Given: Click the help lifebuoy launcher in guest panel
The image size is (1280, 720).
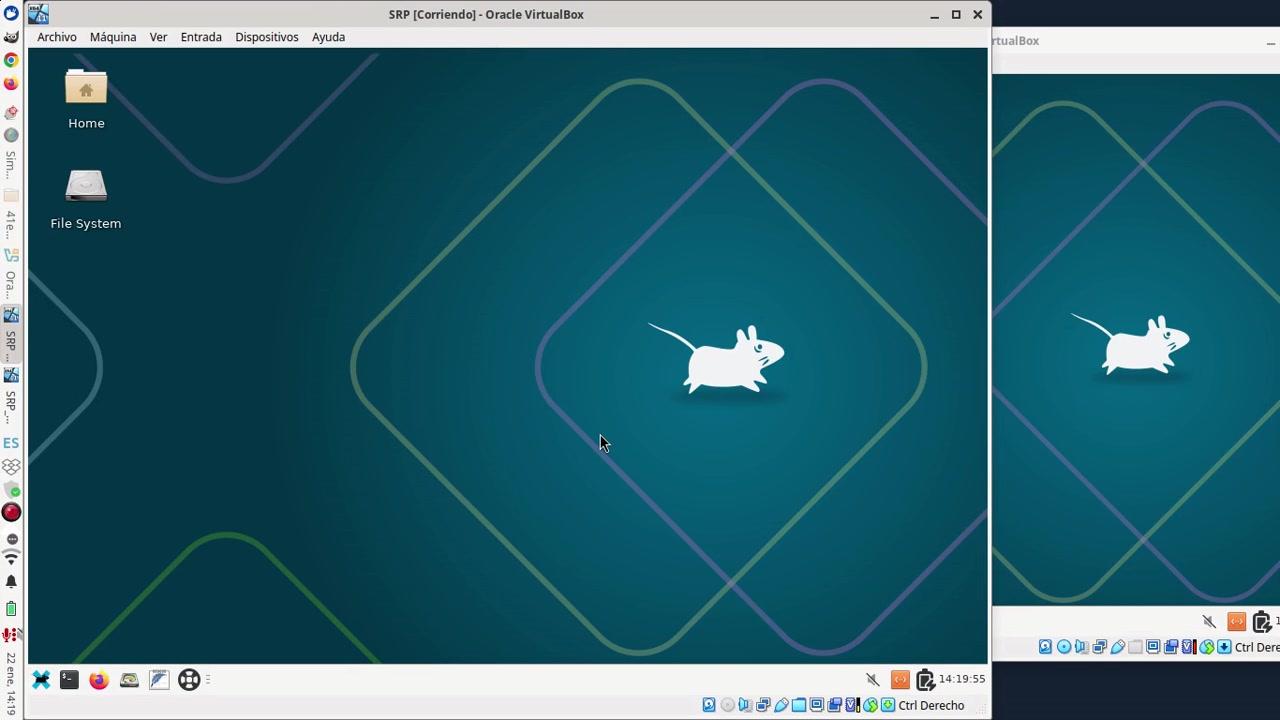Looking at the screenshot, I should pyautogui.click(x=189, y=680).
